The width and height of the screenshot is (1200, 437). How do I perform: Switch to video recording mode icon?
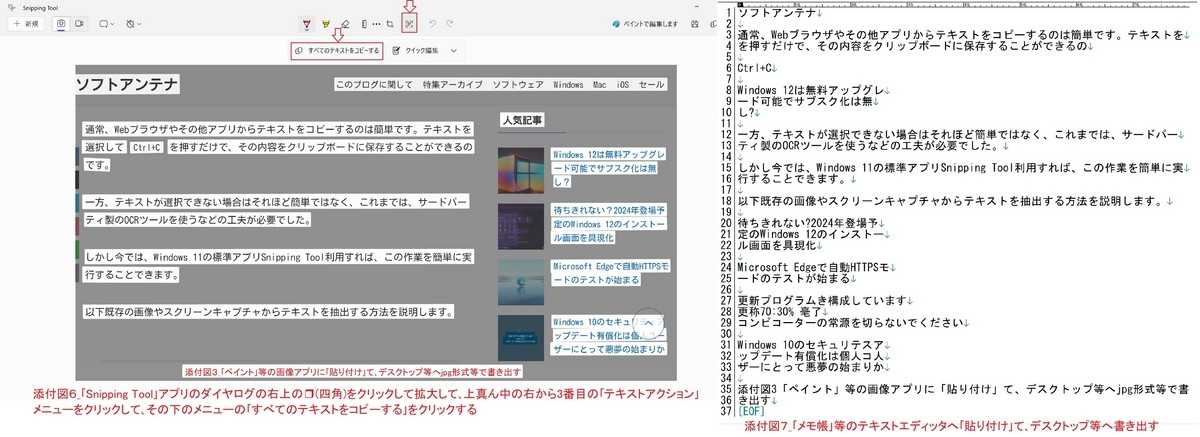coord(78,22)
